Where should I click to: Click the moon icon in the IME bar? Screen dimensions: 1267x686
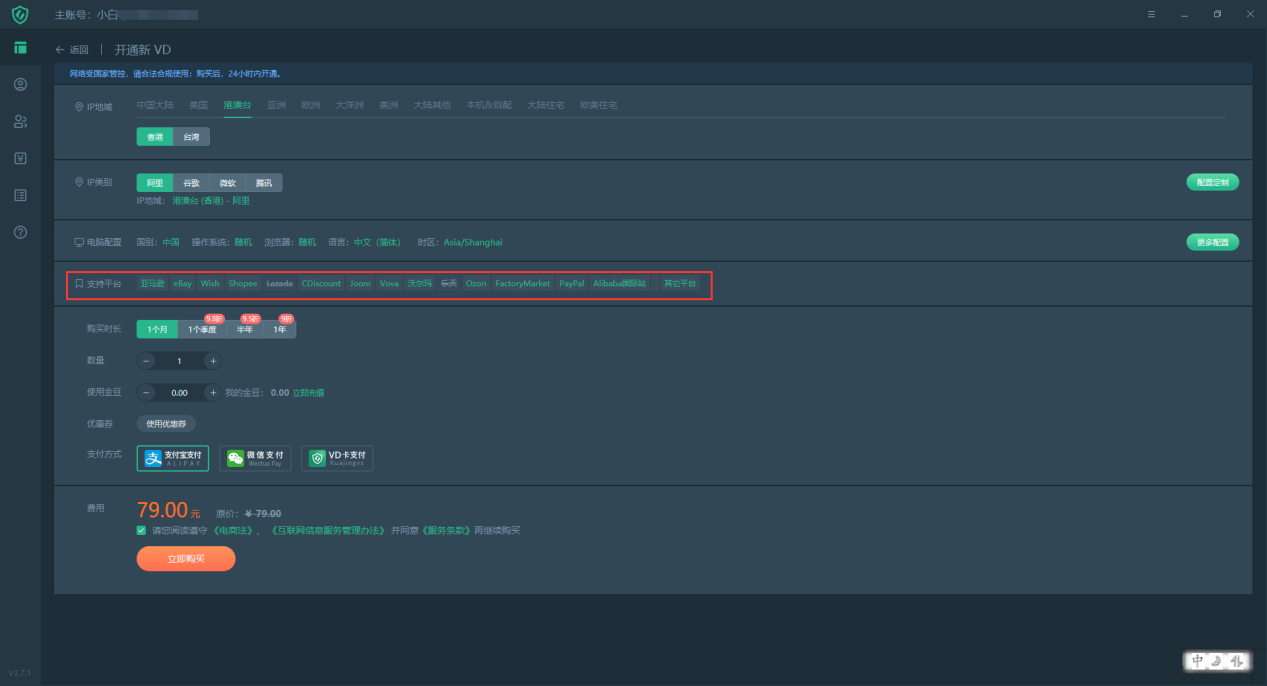[x=1217, y=661]
